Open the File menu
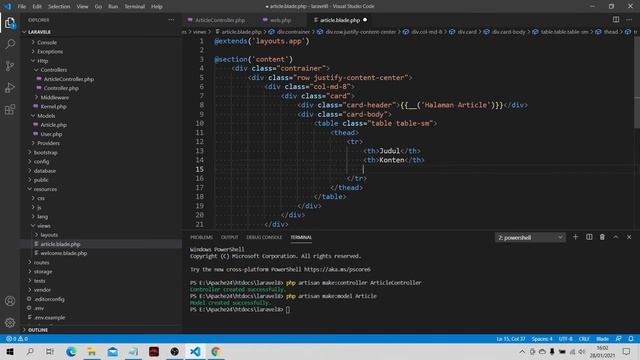The height and width of the screenshot is (360, 640). (22, 7)
